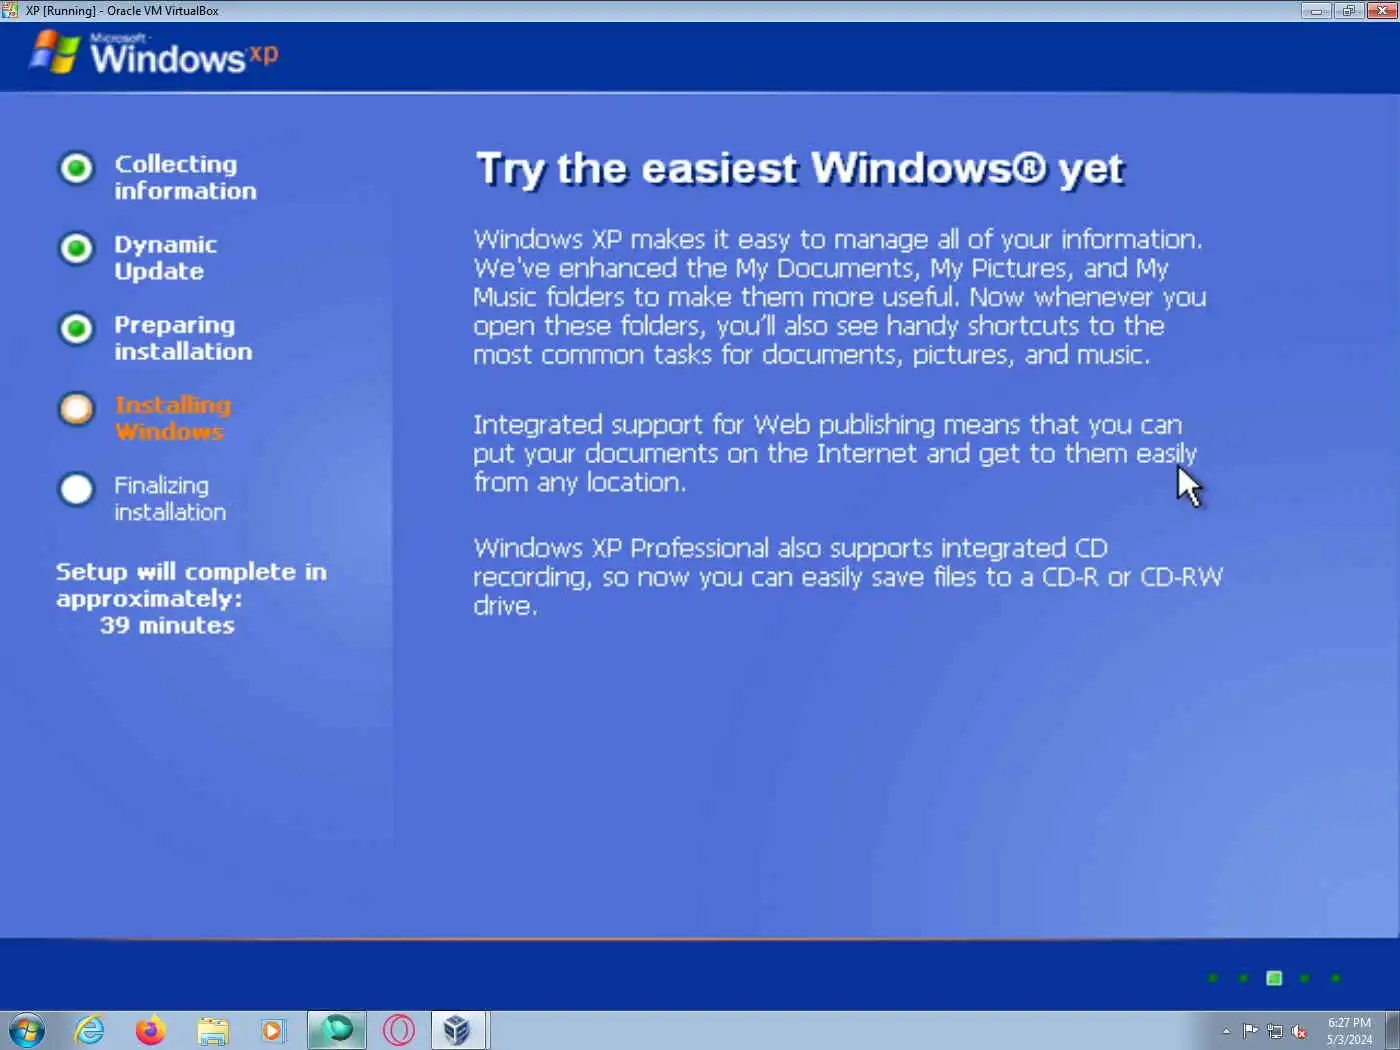Click the Collecting information step indicator
Viewport: 1400px width, 1050px height.
click(x=76, y=168)
